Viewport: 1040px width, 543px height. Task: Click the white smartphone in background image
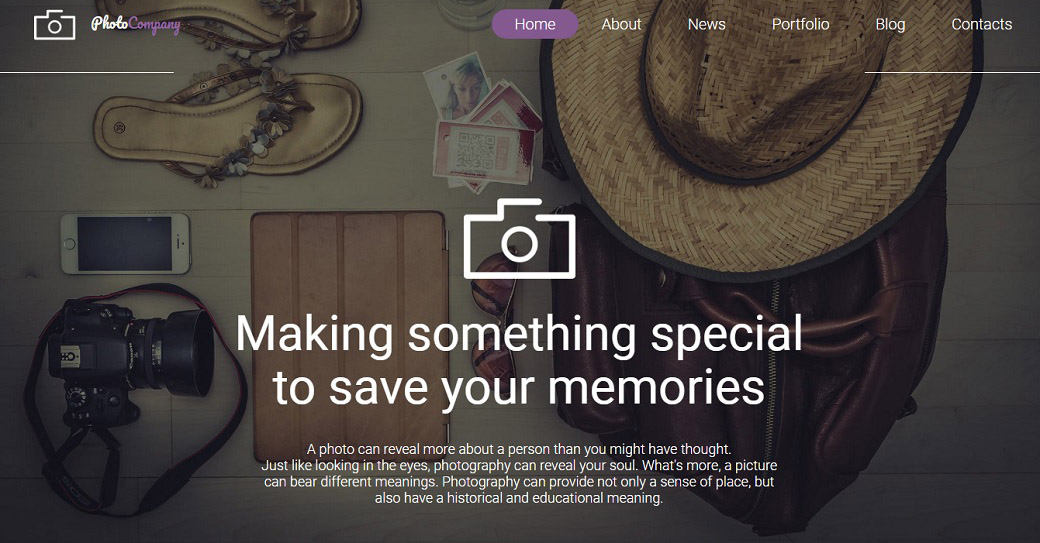125,243
